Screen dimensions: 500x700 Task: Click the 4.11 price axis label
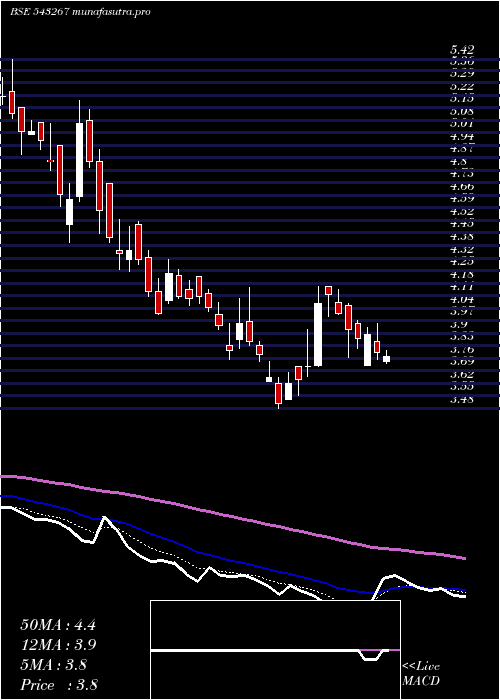462,288
